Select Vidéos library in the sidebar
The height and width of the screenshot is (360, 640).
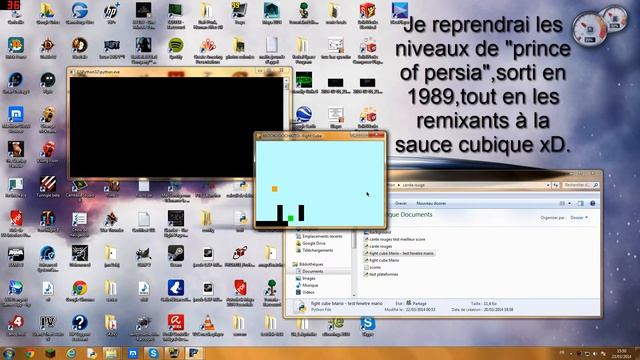(309, 292)
